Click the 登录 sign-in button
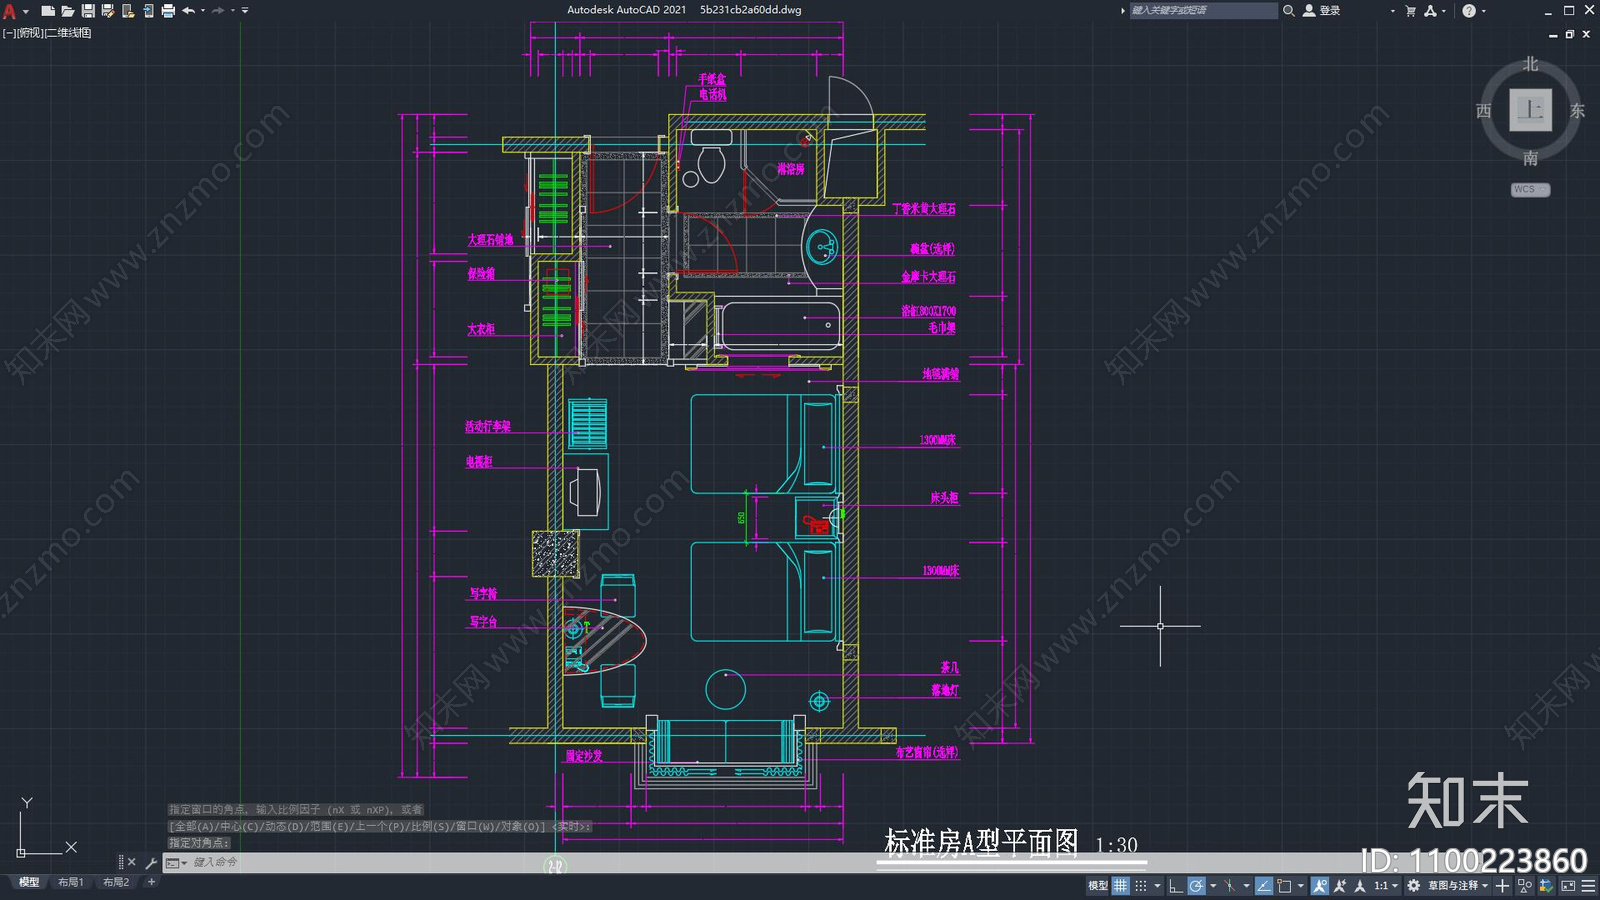This screenshot has width=1600, height=900. (x=1321, y=10)
